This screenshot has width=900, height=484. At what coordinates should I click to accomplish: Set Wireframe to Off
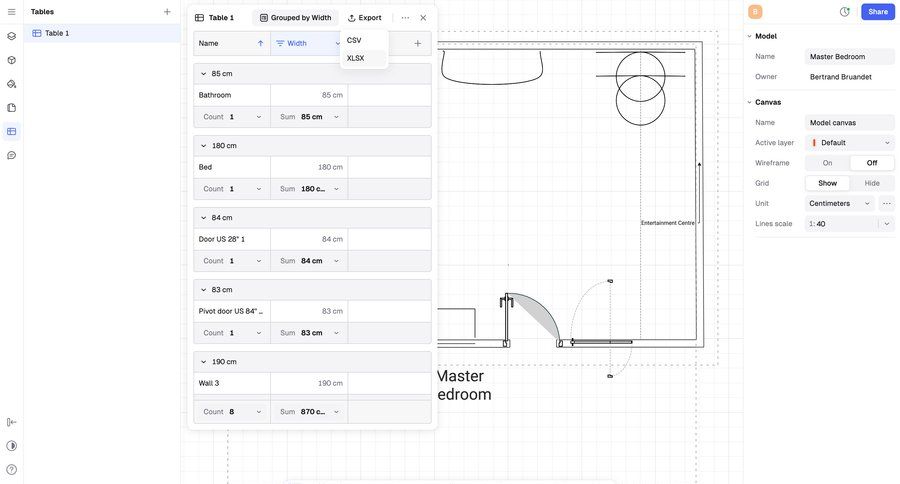pos(872,163)
